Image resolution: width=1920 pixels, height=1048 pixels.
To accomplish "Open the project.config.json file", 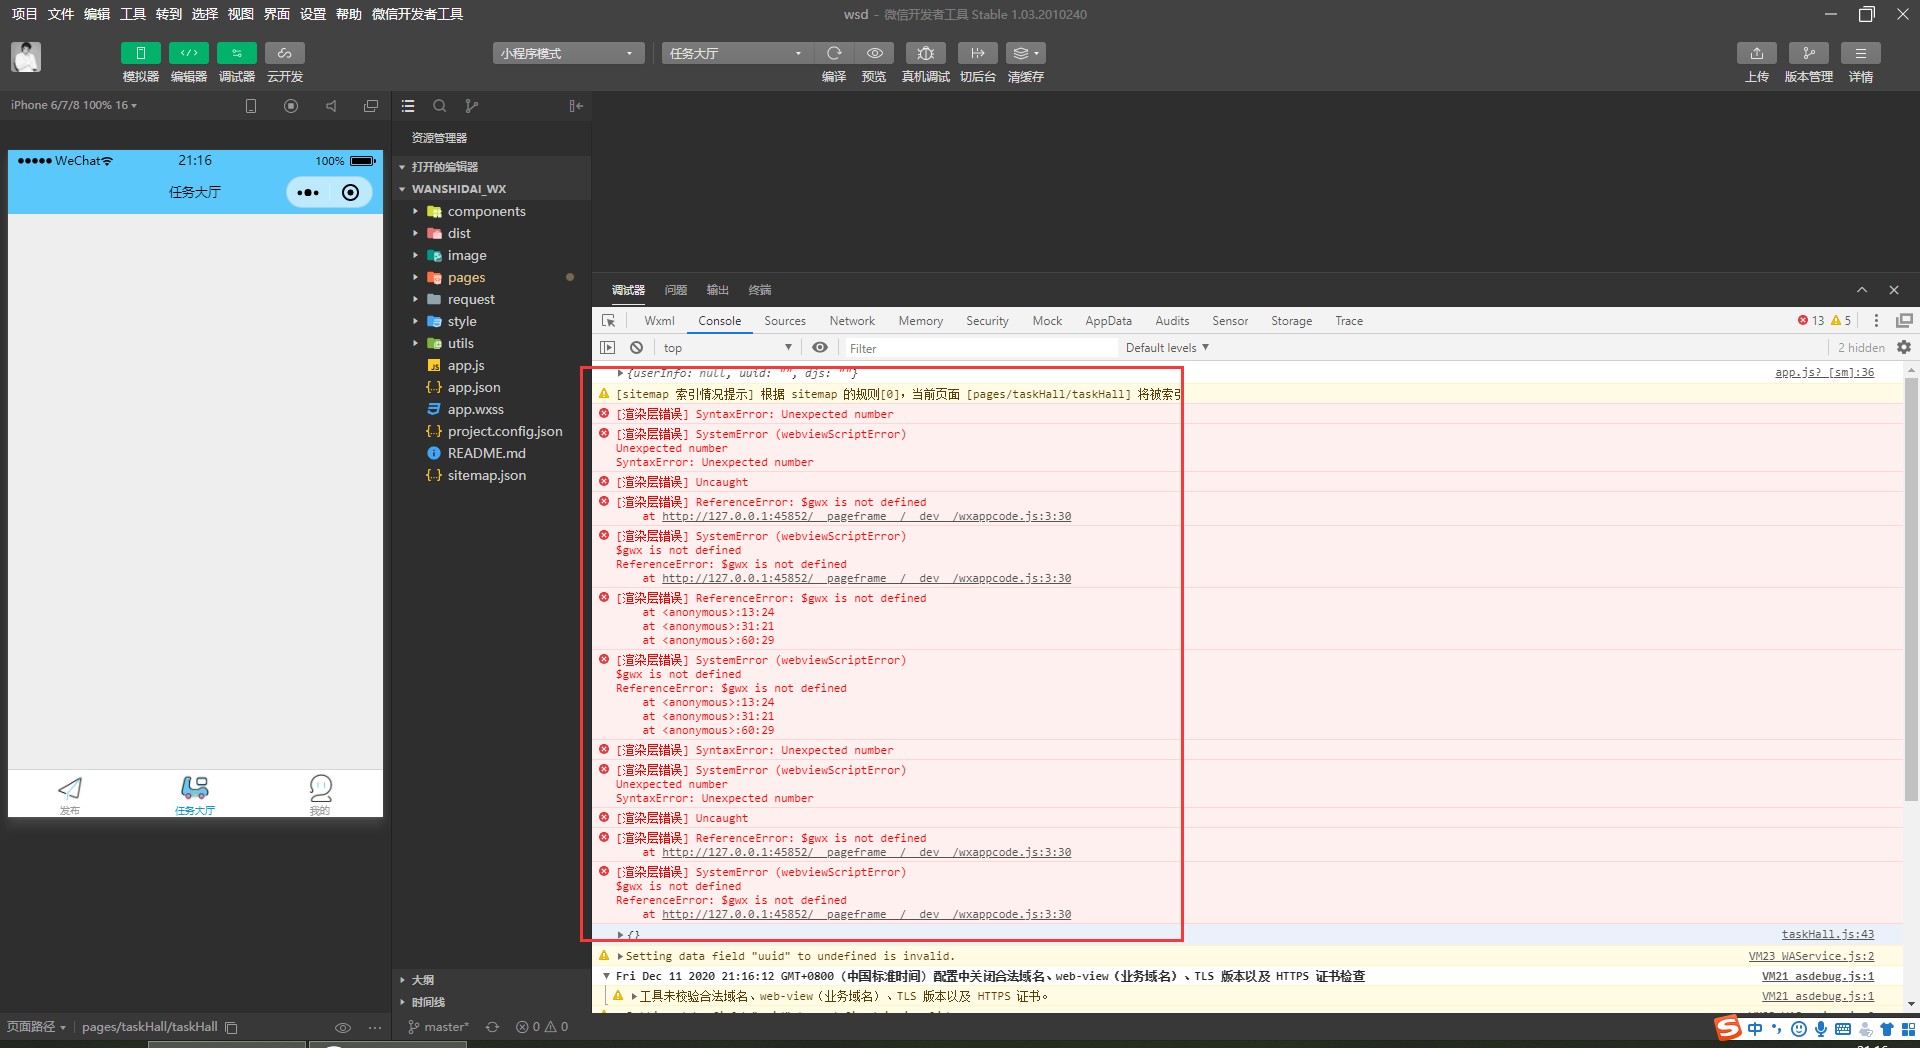I will (x=505, y=431).
